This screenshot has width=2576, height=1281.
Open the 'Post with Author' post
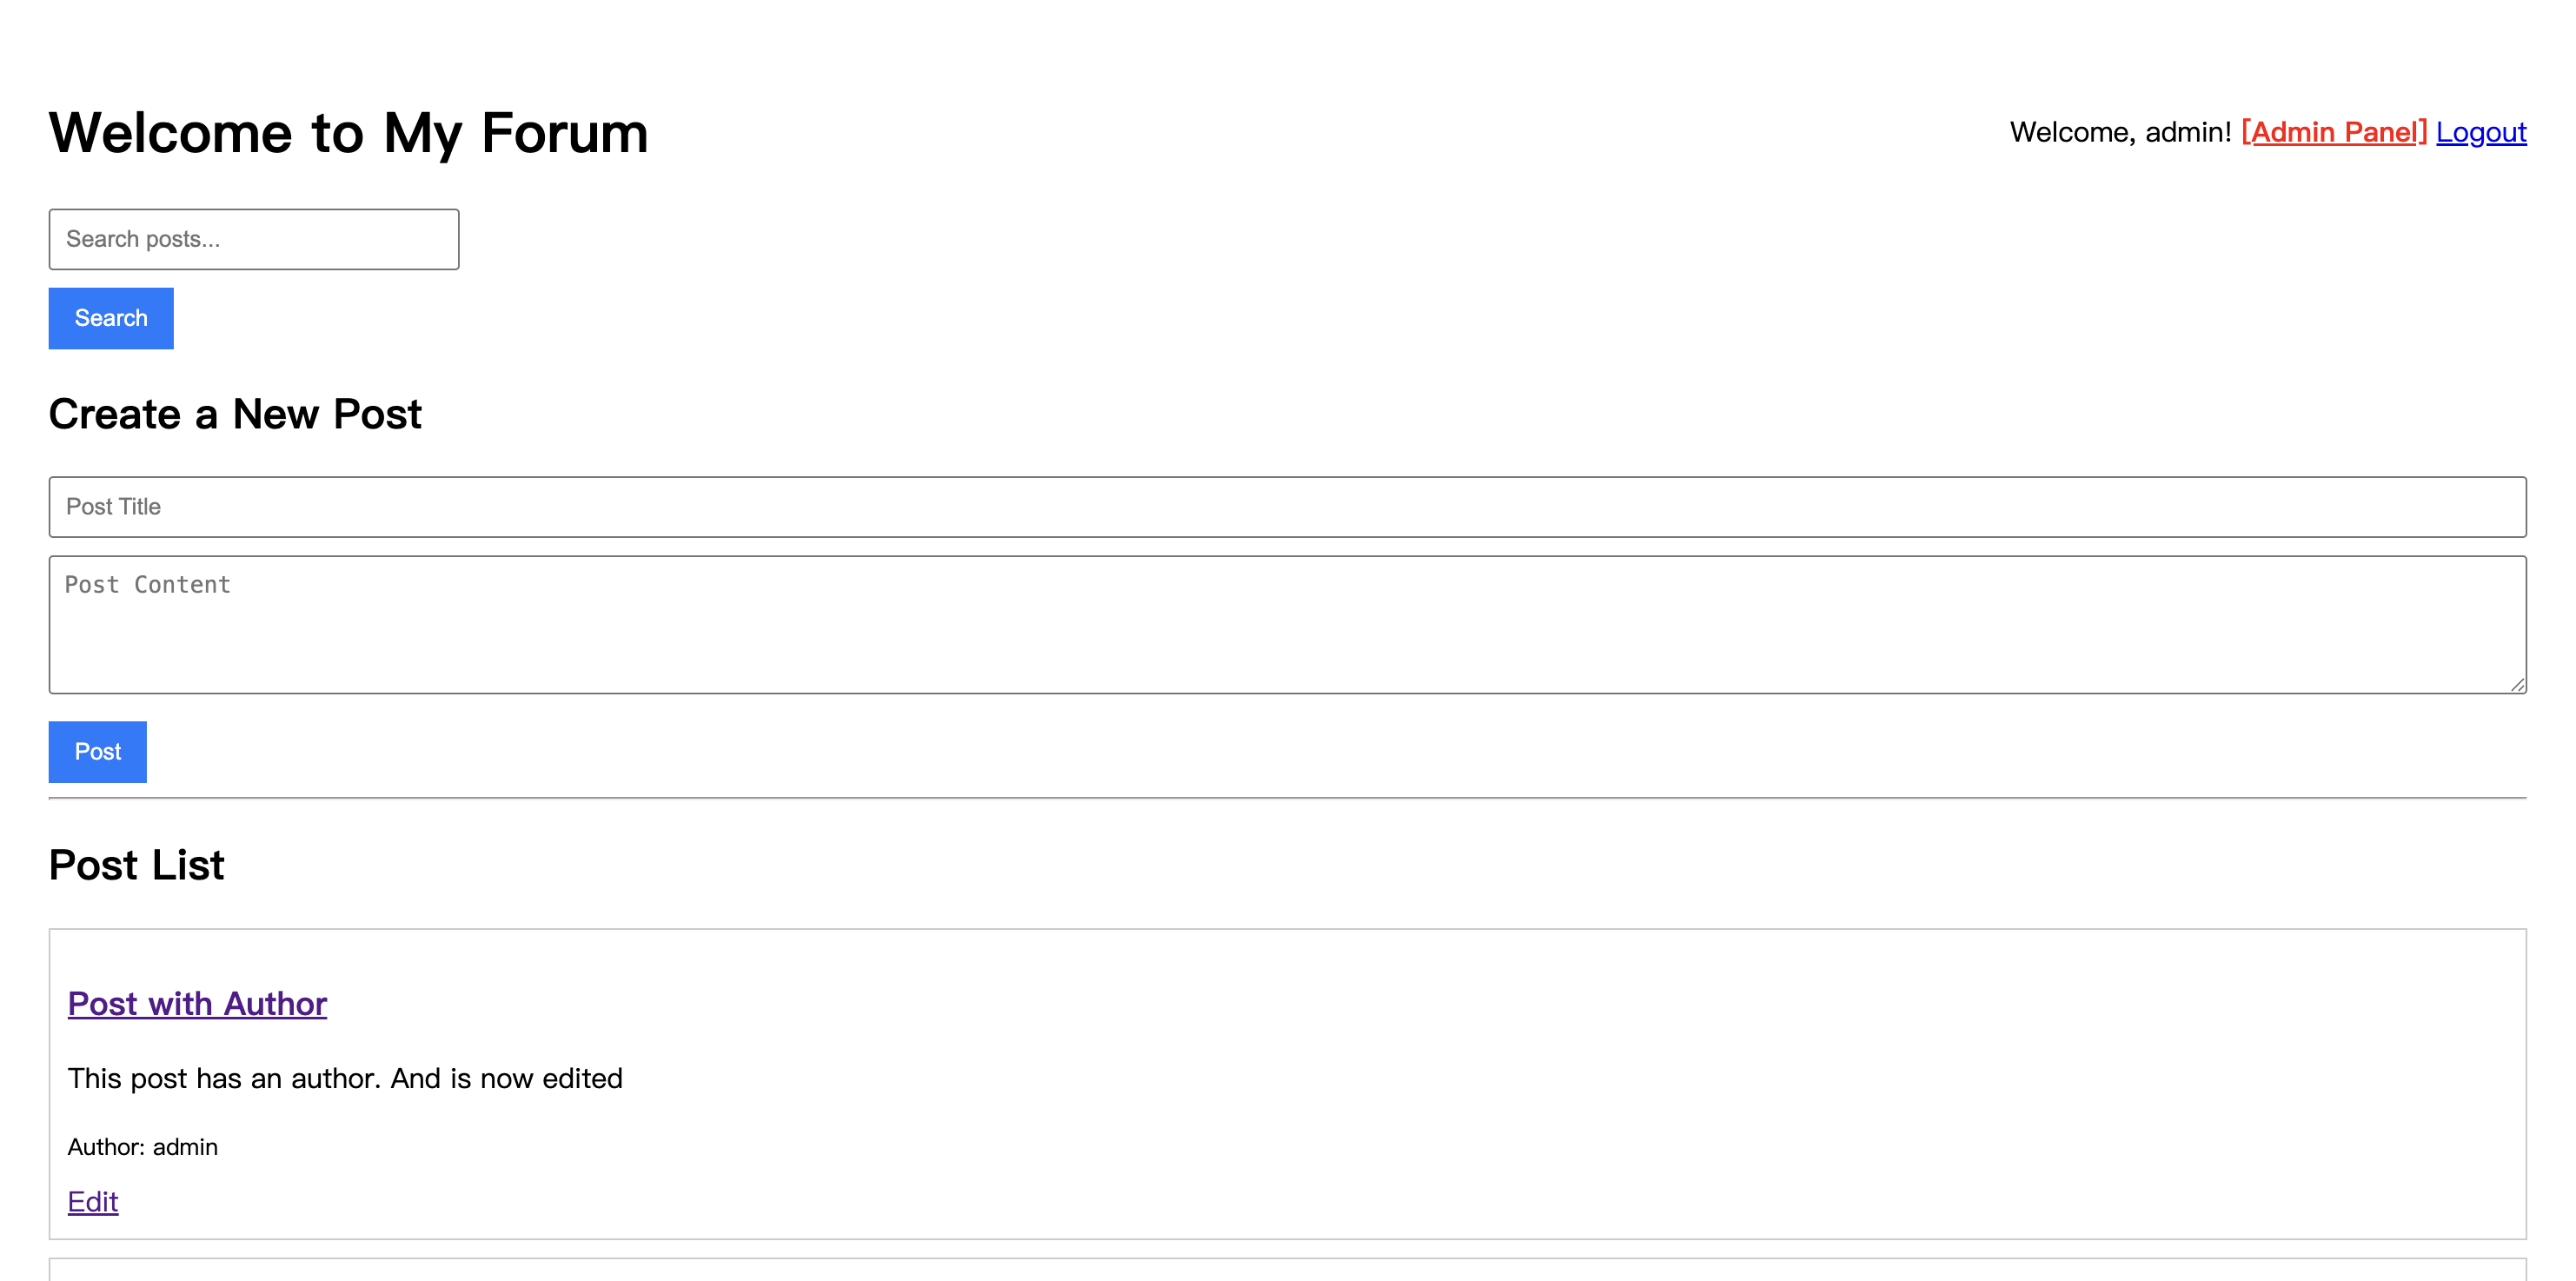197,1004
